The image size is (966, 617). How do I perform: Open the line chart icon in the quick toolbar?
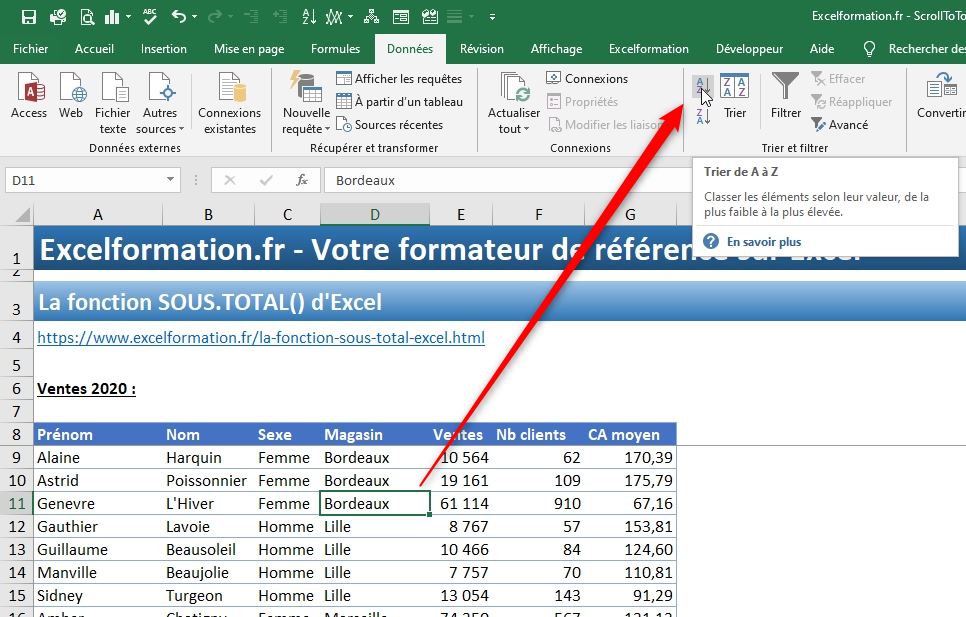click(333, 17)
